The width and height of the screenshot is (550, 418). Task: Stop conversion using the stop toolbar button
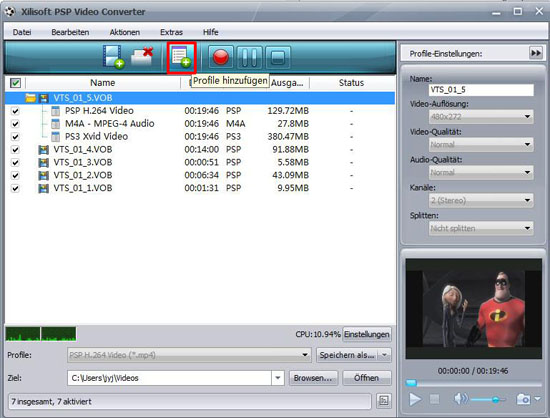point(278,58)
